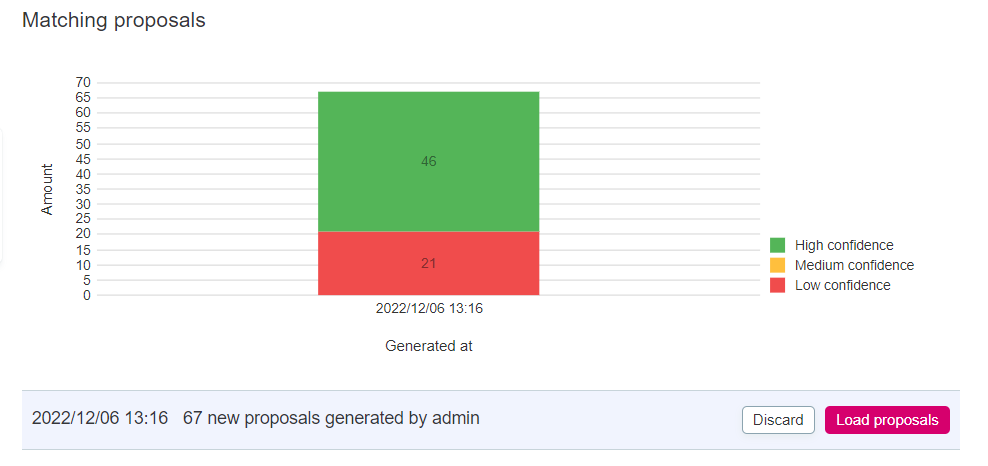Image resolution: width=988 pixels, height=466 pixels.
Task: Click the orange Medium confidence legend swatch
Action: (x=777, y=265)
